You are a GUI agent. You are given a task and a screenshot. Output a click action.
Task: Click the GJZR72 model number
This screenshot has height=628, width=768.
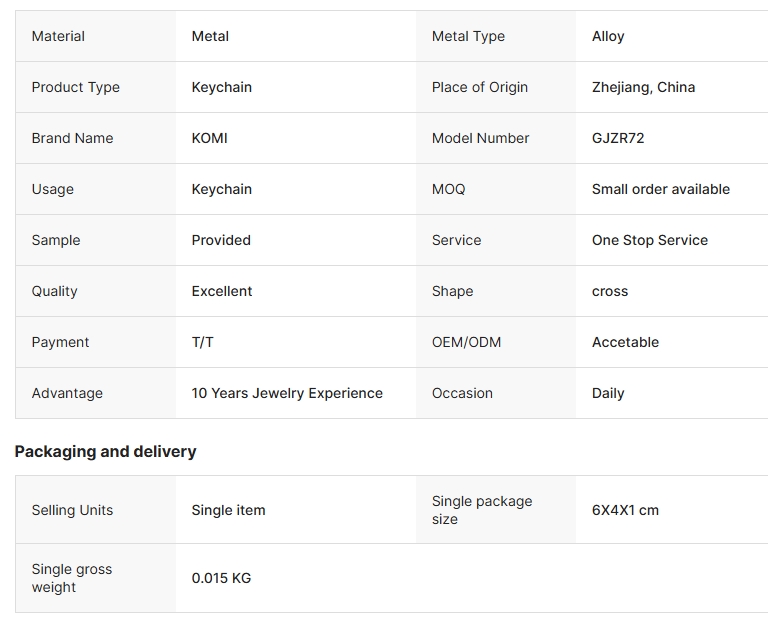click(x=618, y=138)
